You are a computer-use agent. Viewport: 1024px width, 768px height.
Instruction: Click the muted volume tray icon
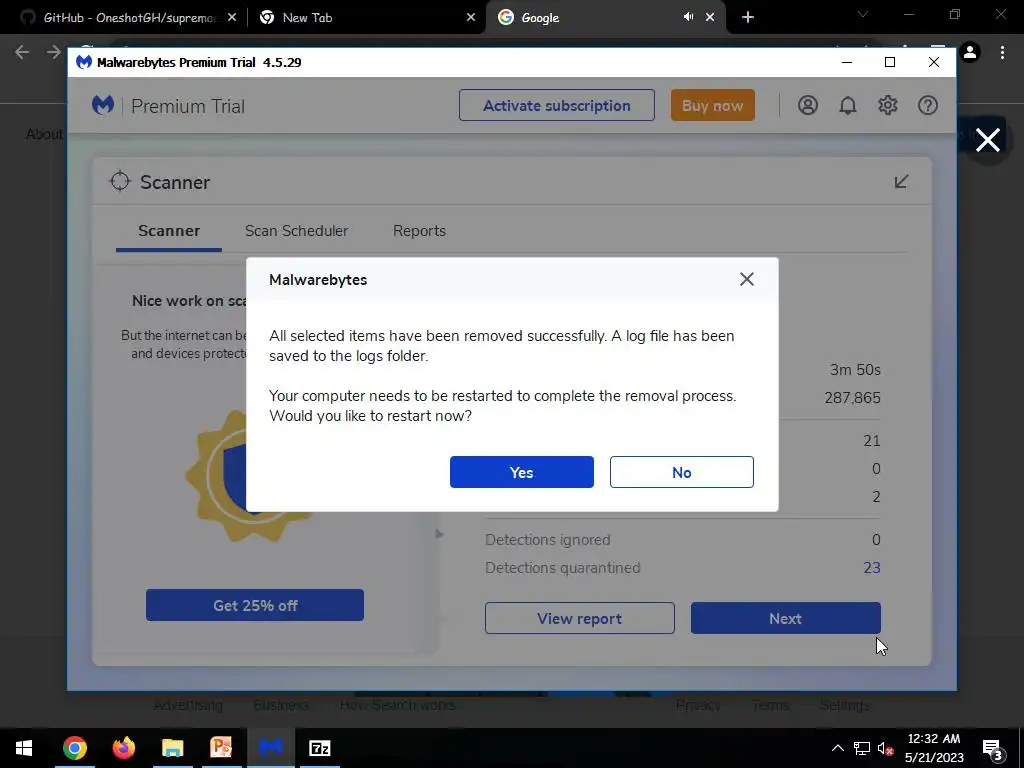886,748
